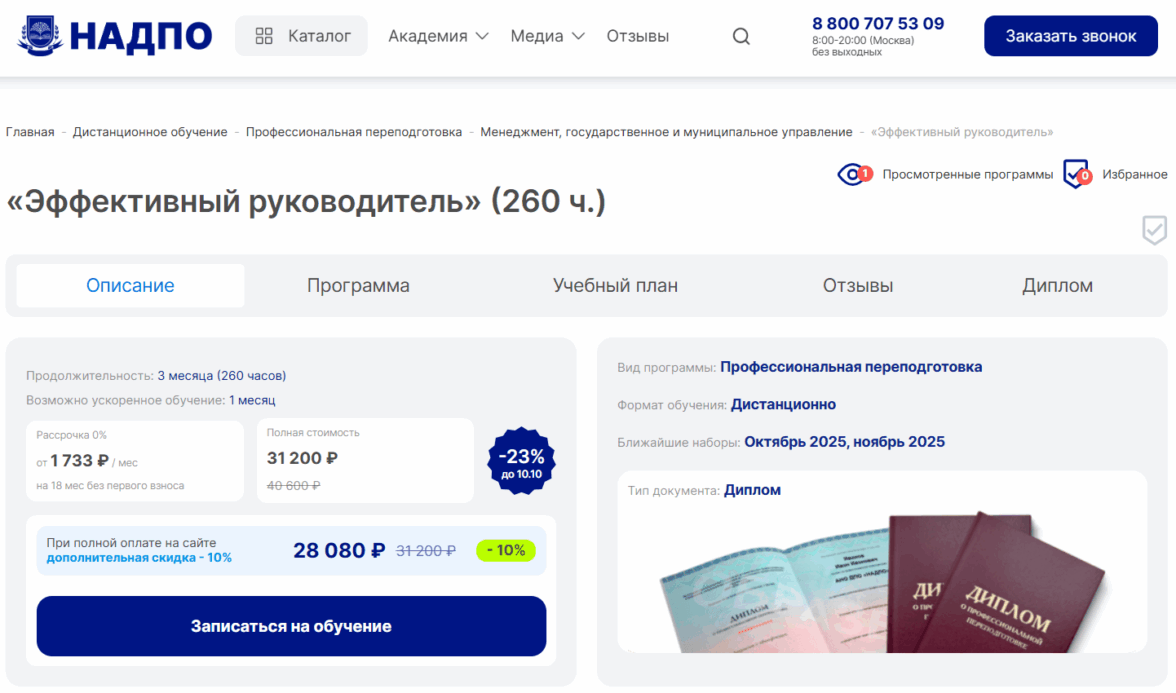Click the -23% discount badge
Viewport: 1176px width, 693px height.
click(x=521, y=460)
